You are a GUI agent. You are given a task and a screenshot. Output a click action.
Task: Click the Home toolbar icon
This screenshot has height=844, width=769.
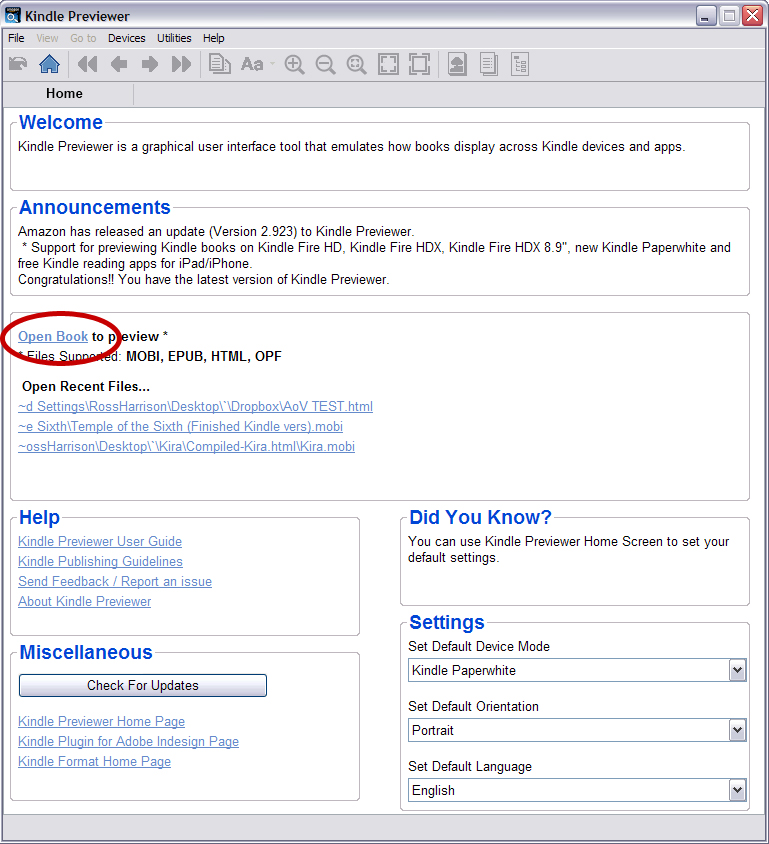[x=49, y=64]
